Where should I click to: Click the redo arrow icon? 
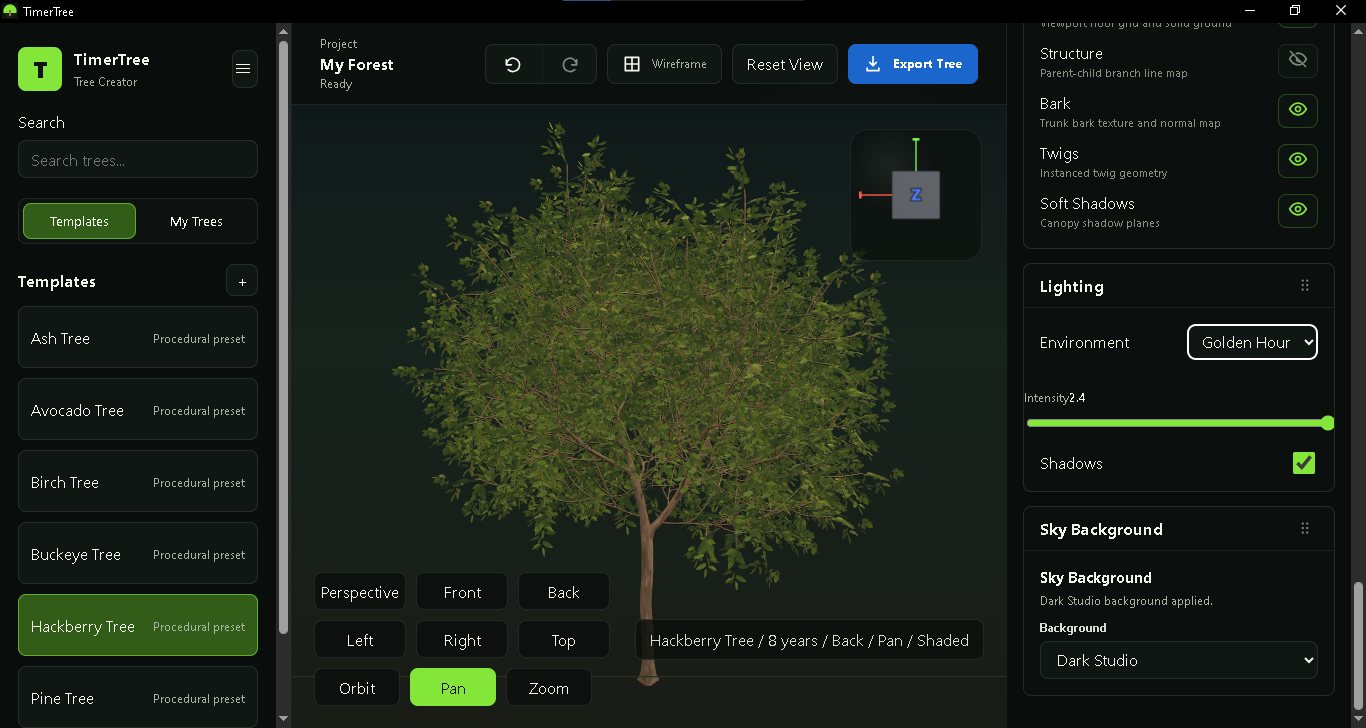pos(570,64)
